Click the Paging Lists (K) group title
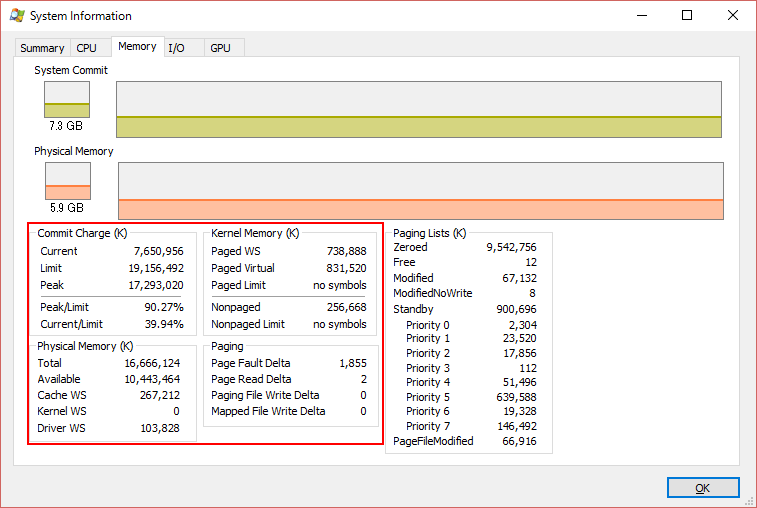The width and height of the screenshot is (757, 508). pos(430,233)
